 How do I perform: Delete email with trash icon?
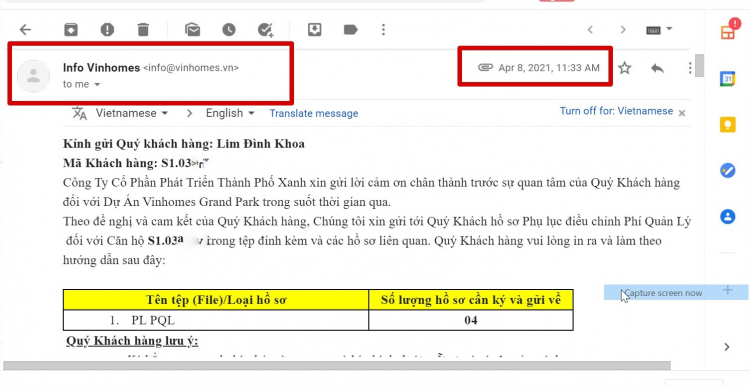143,30
